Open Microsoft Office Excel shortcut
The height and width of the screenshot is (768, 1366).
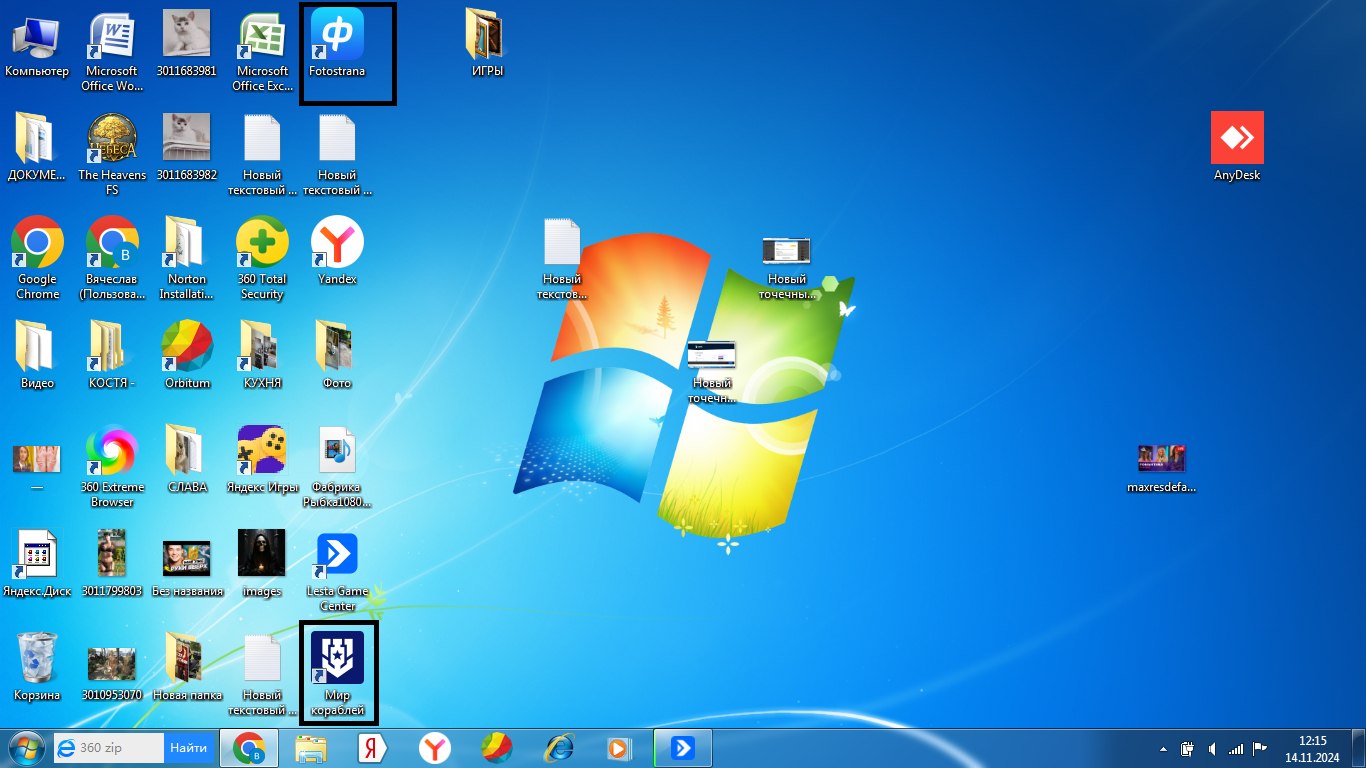tap(262, 50)
